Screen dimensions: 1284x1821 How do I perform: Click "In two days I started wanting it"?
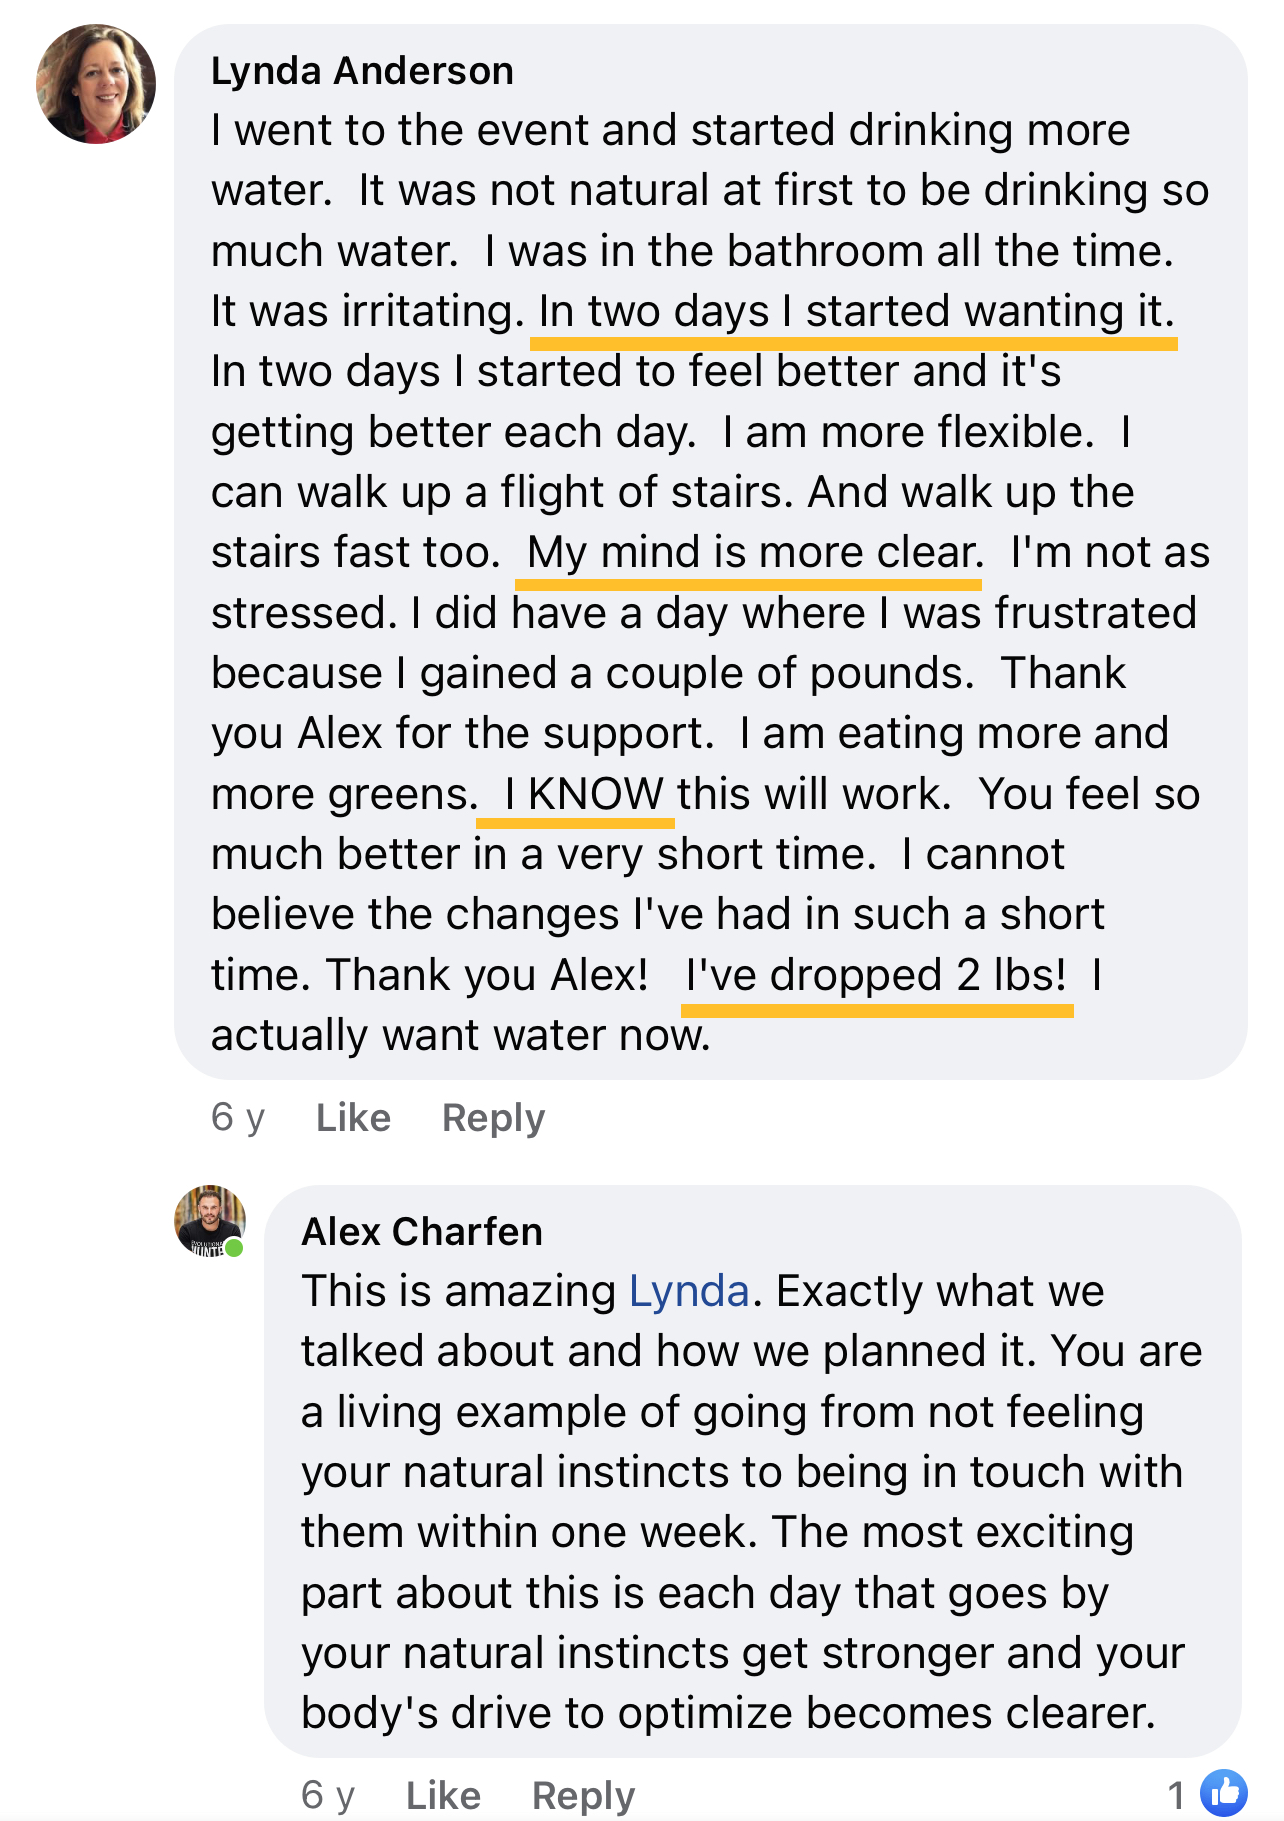[x=855, y=312]
